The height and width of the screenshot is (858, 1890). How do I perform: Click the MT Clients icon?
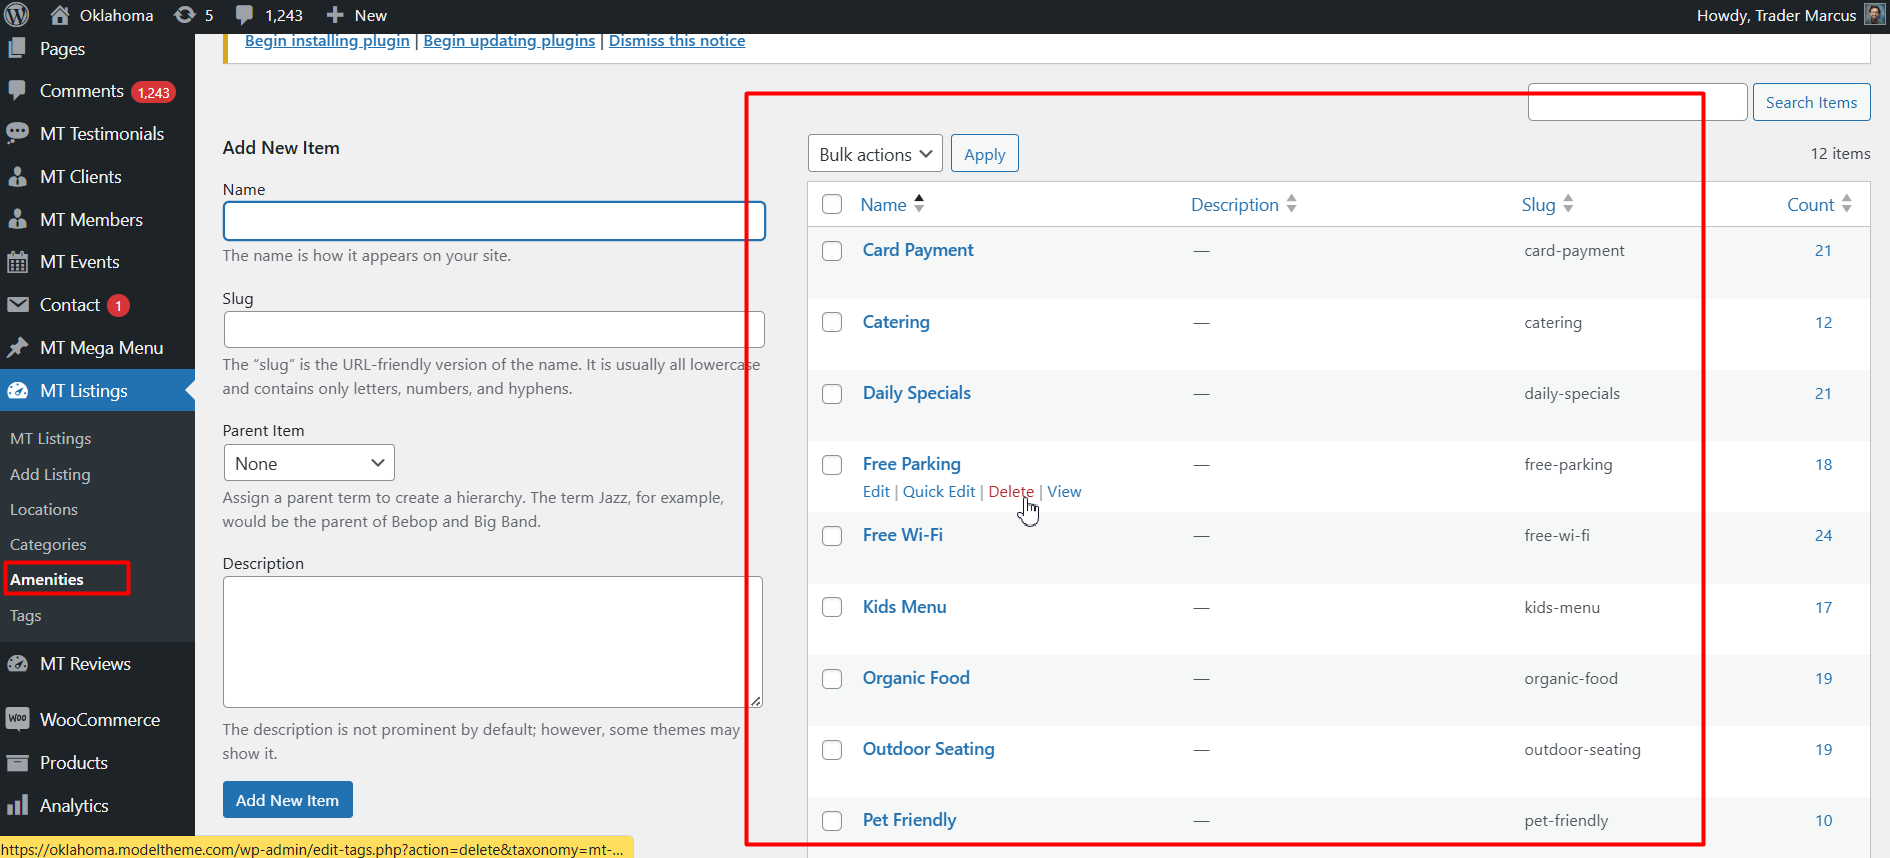pyautogui.click(x=17, y=177)
